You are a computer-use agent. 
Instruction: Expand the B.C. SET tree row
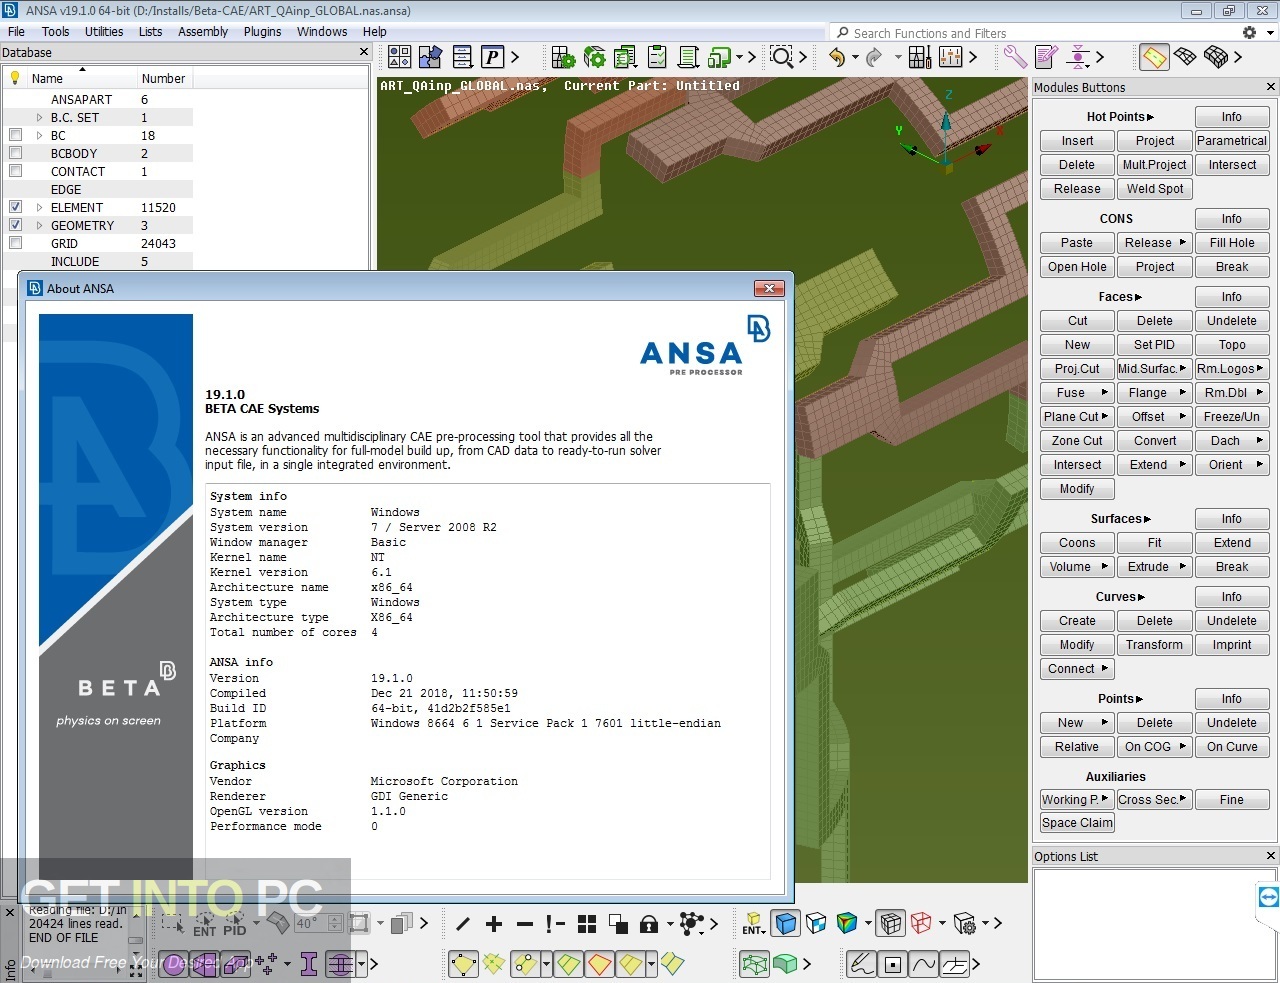click(40, 117)
